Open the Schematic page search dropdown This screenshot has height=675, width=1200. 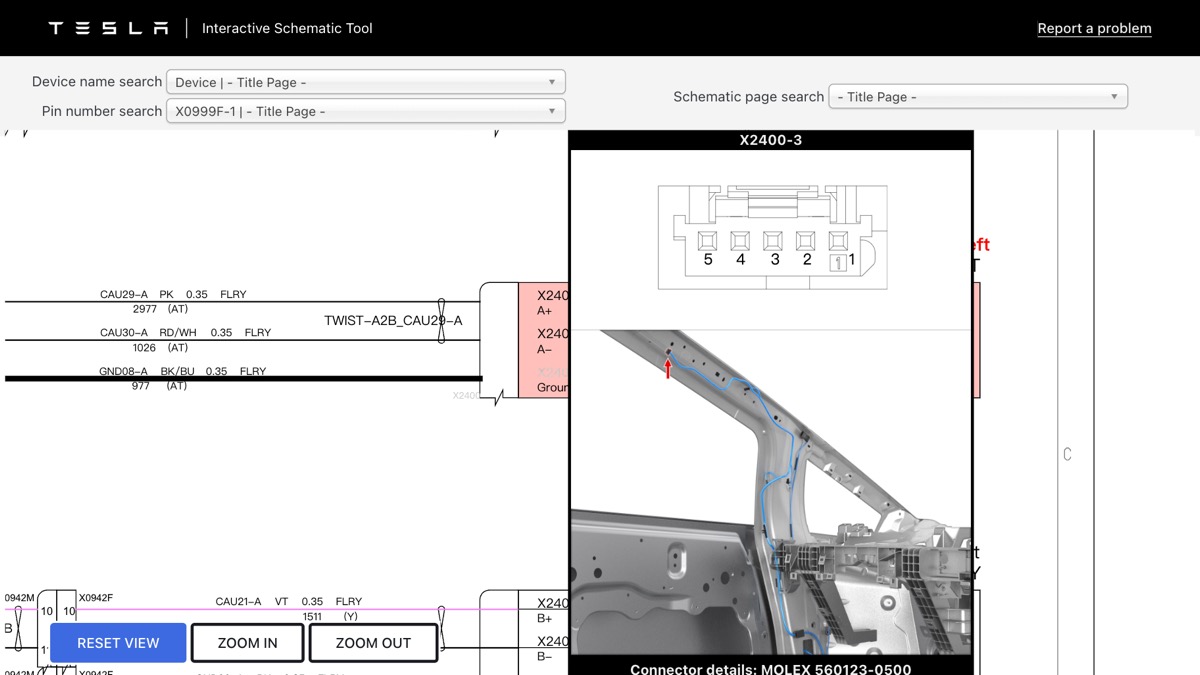(x=978, y=96)
